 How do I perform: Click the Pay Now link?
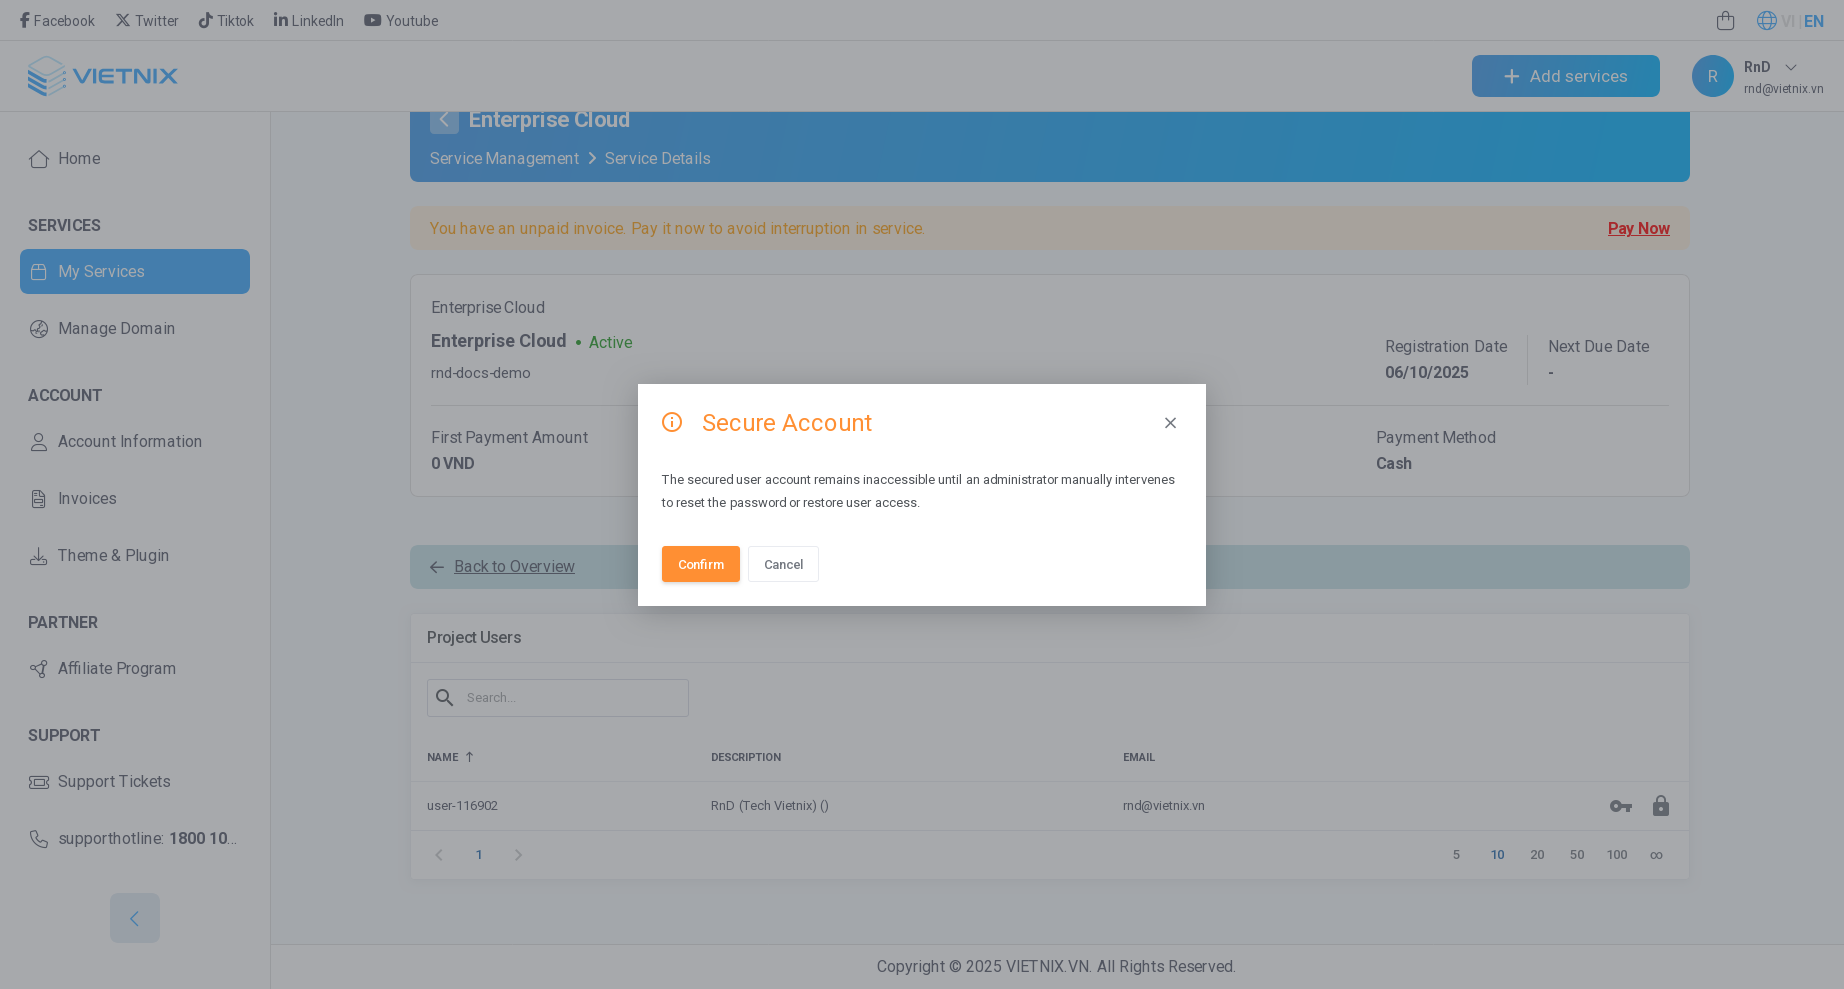click(1638, 228)
